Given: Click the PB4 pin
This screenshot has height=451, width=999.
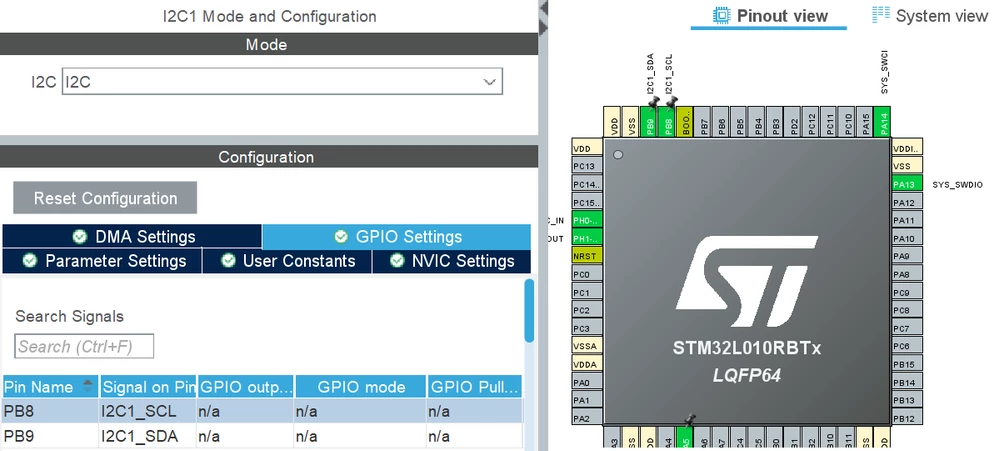Looking at the screenshot, I should click(x=758, y=122).
